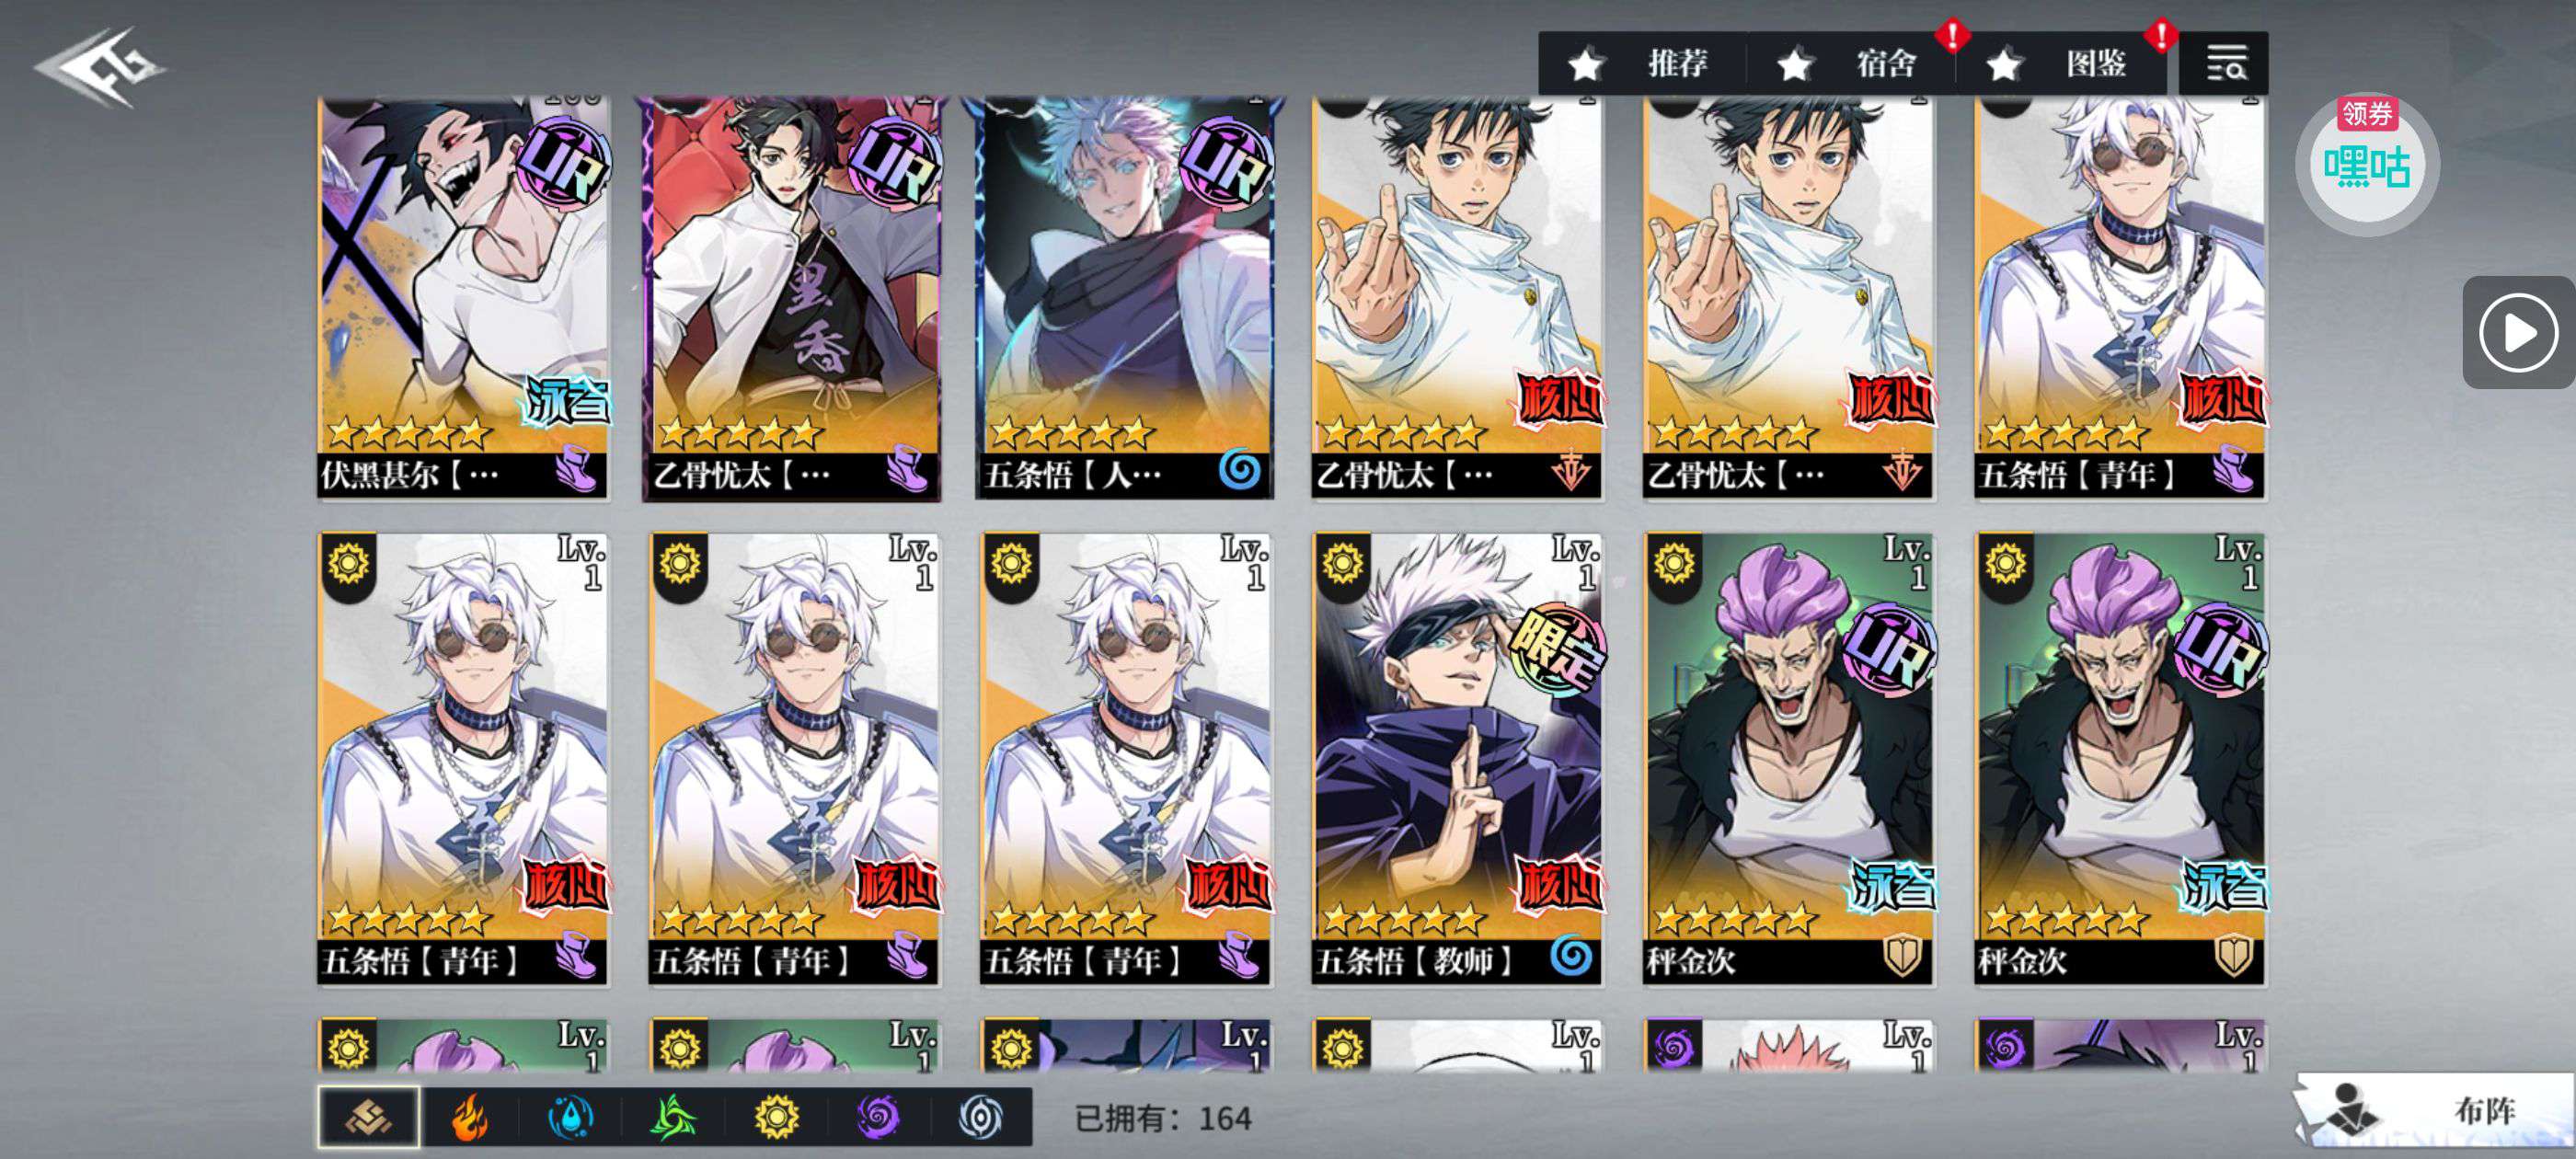Choose the red-background 乙骨忧太 UR card
This screenshot has width=2576, height=1159.
pyautogui.click(x=792, y=298)
